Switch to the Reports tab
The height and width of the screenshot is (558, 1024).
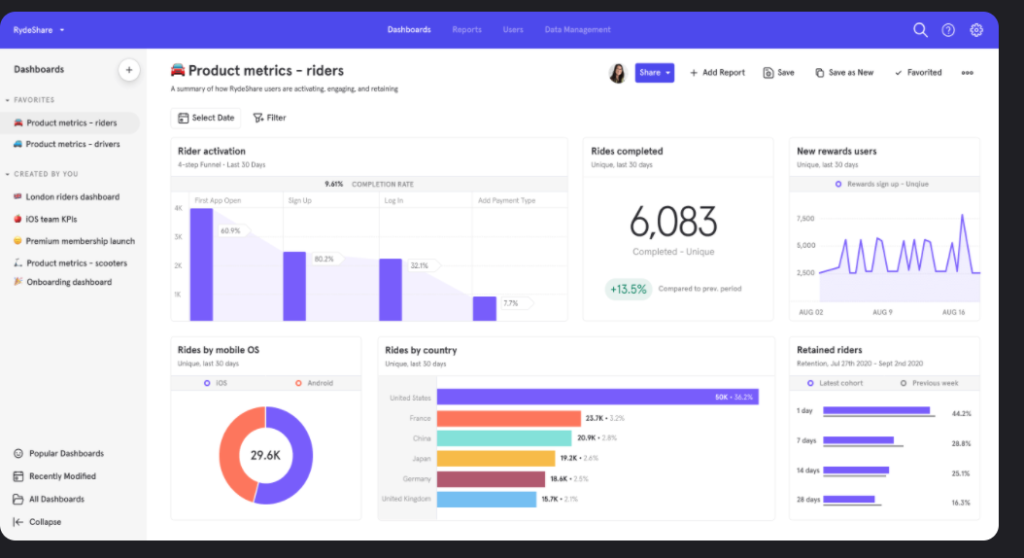467,30
